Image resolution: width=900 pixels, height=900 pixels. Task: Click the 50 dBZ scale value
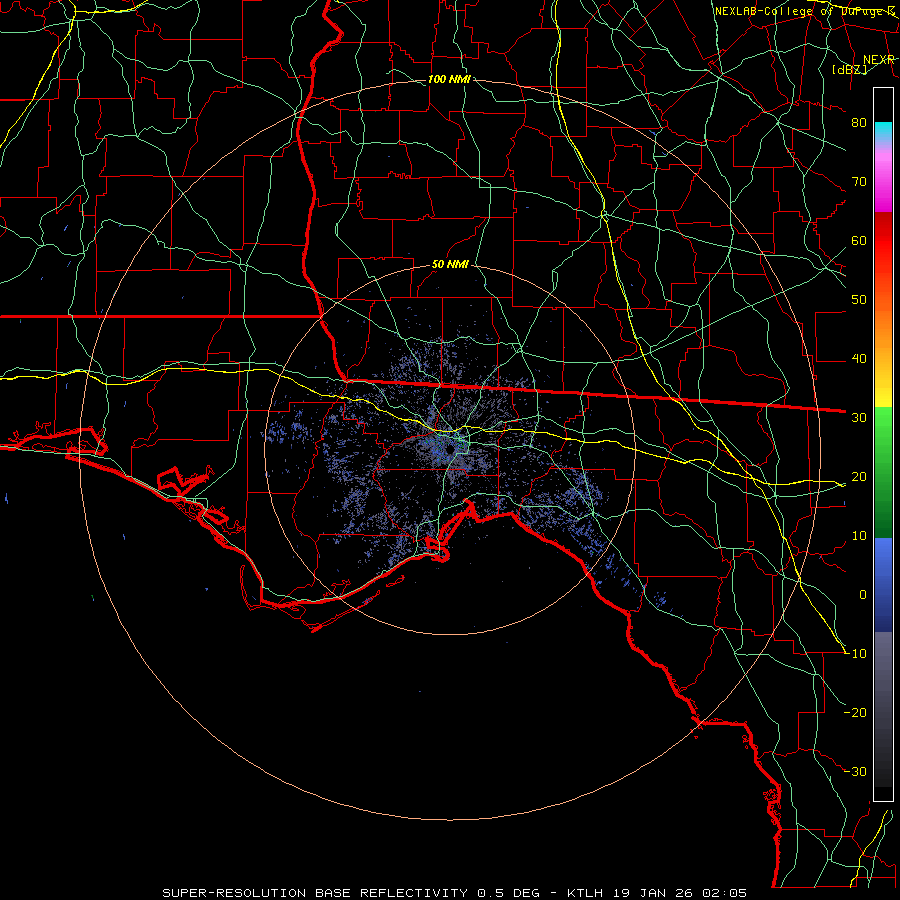coord(859,300)
